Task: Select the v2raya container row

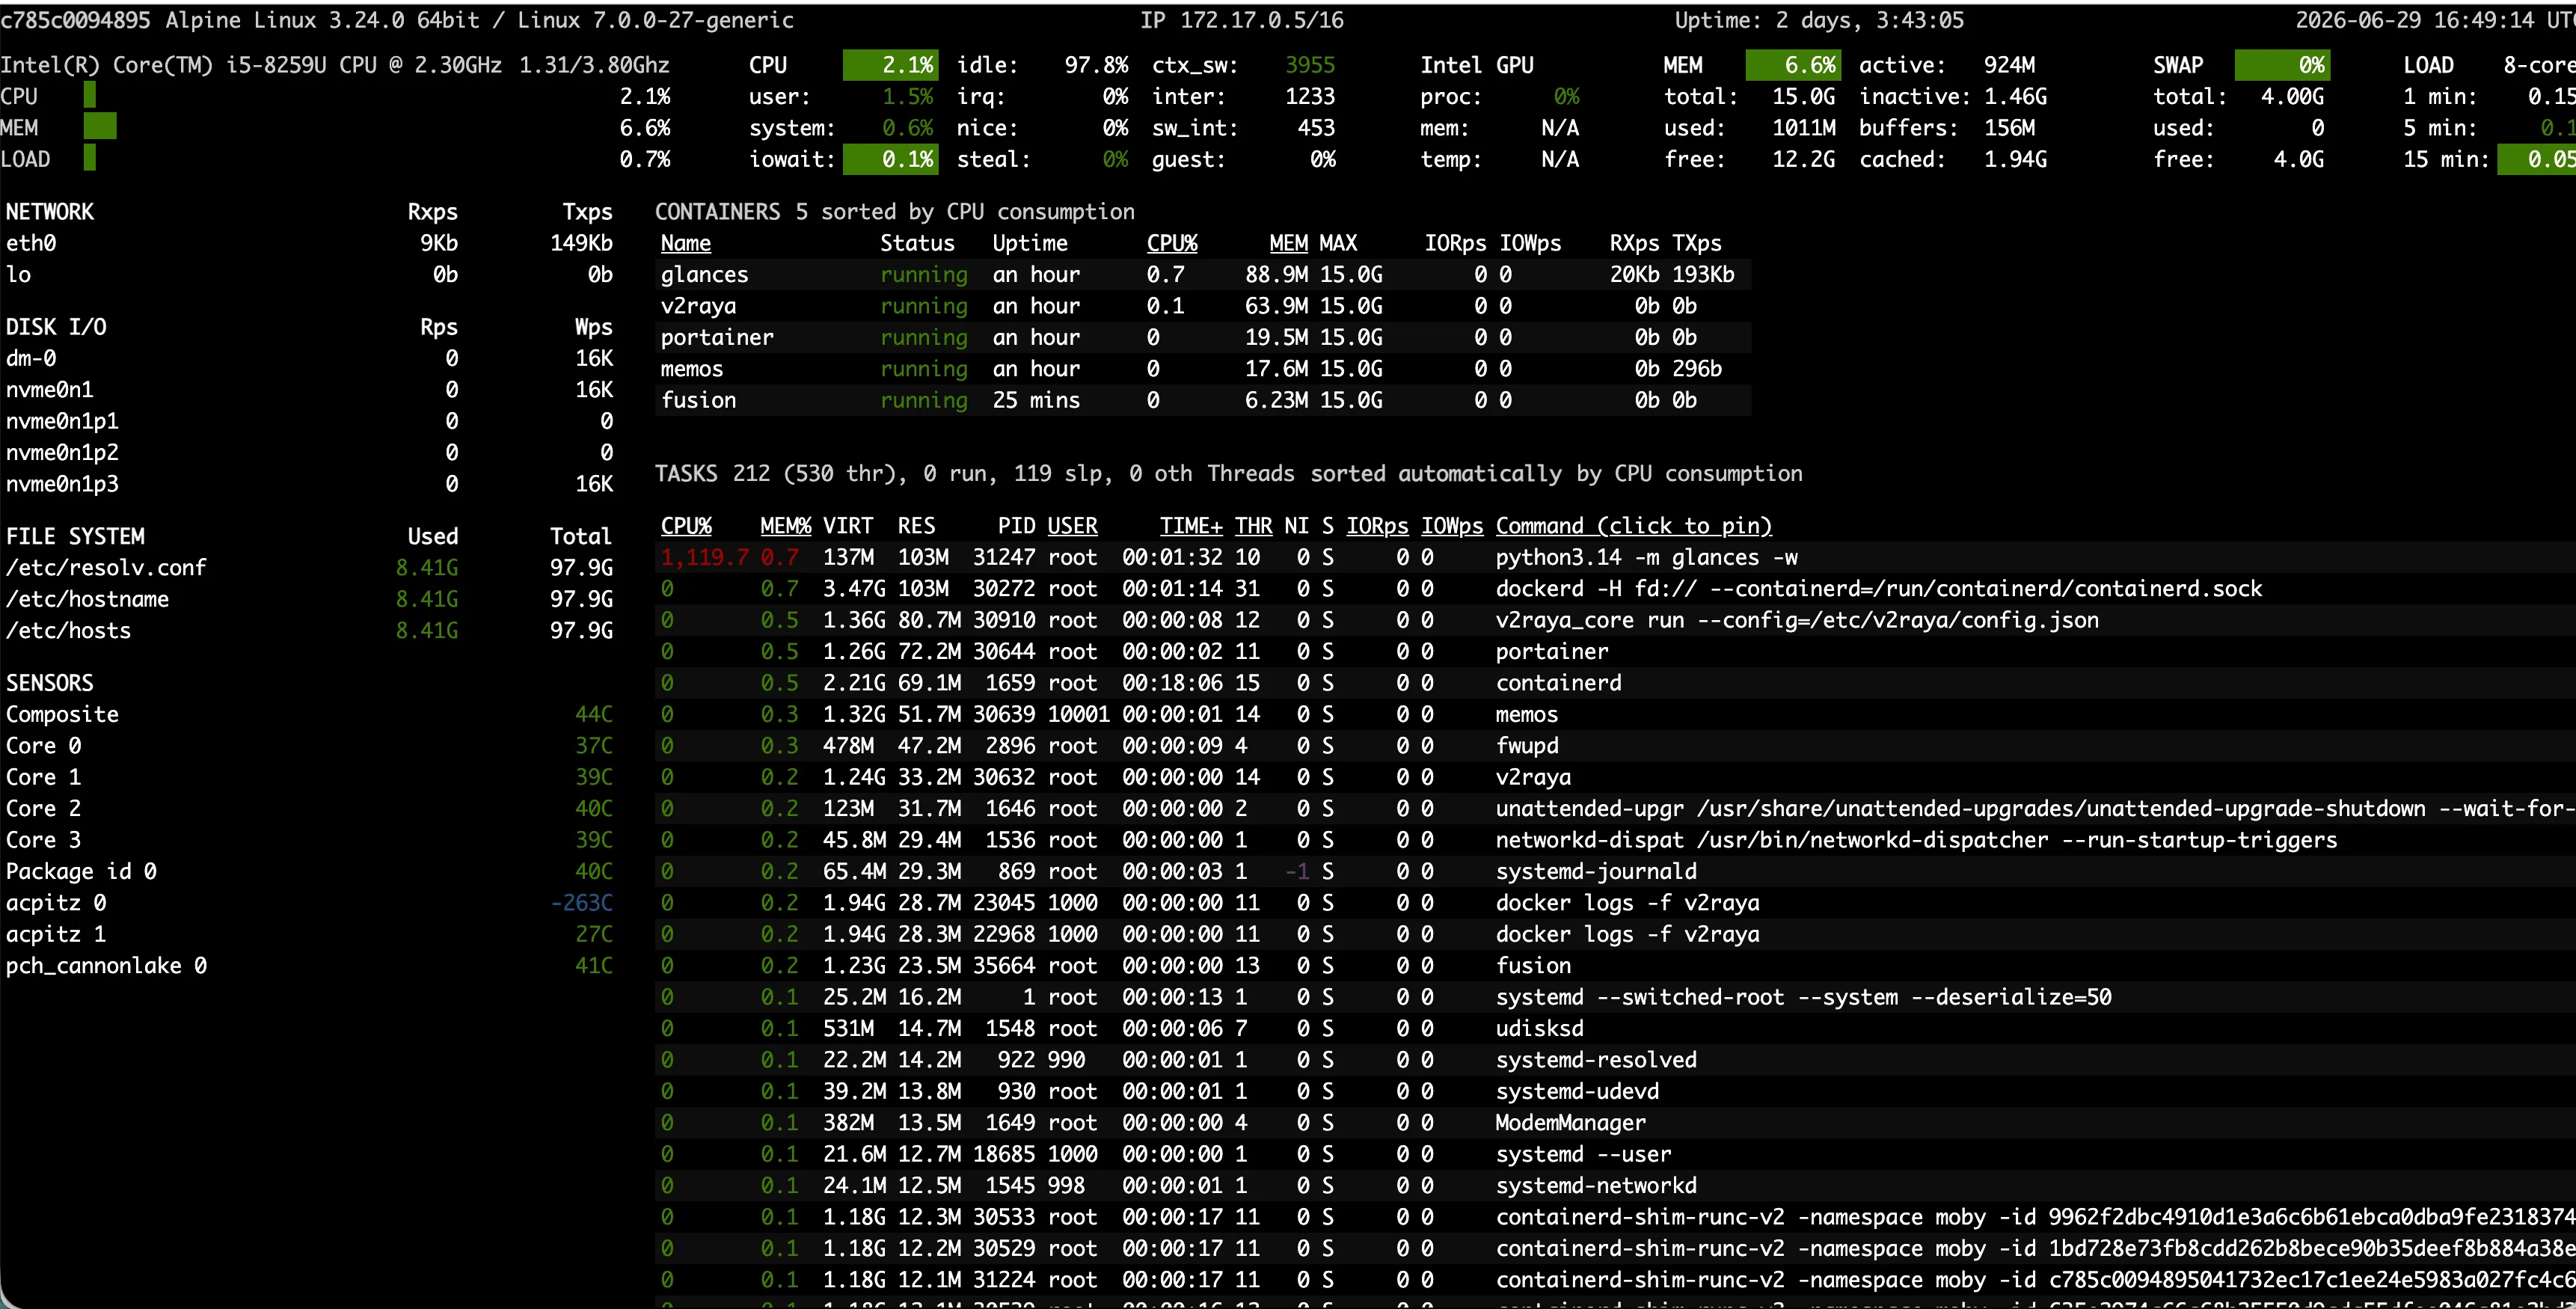Action: coord(1203,306)
